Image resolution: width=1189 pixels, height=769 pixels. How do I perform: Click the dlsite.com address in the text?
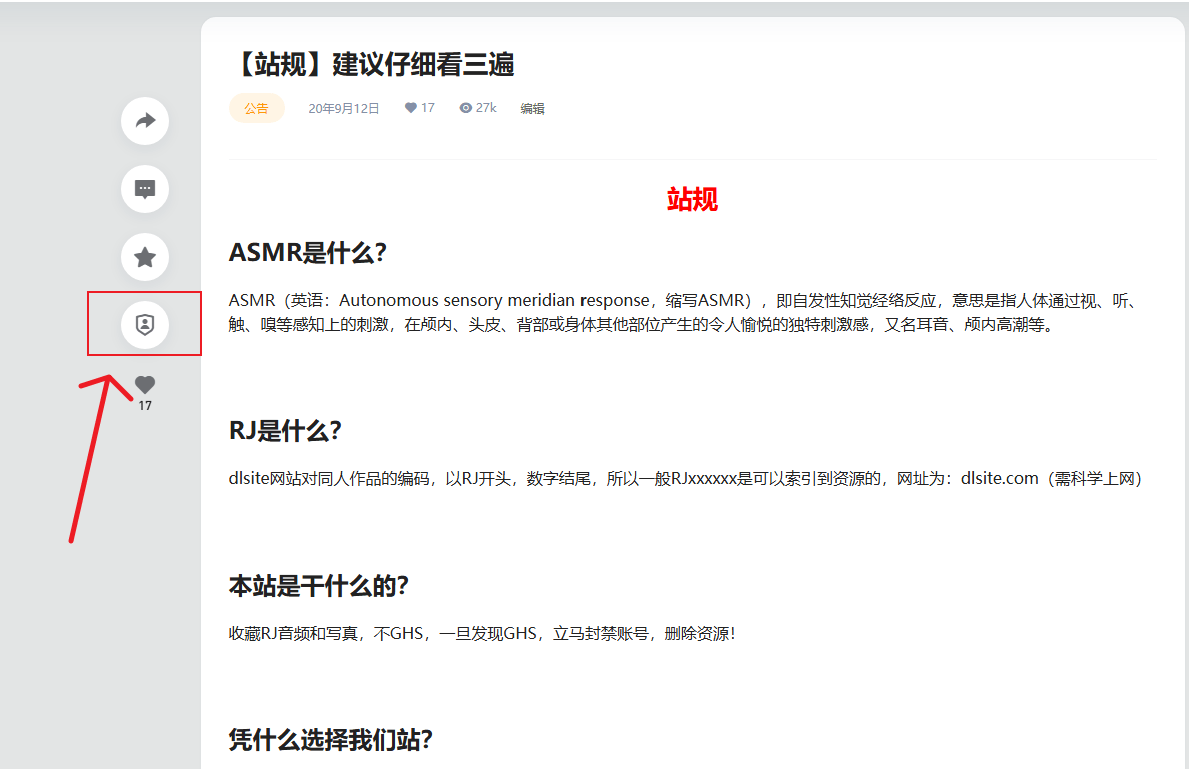(999, 478)
